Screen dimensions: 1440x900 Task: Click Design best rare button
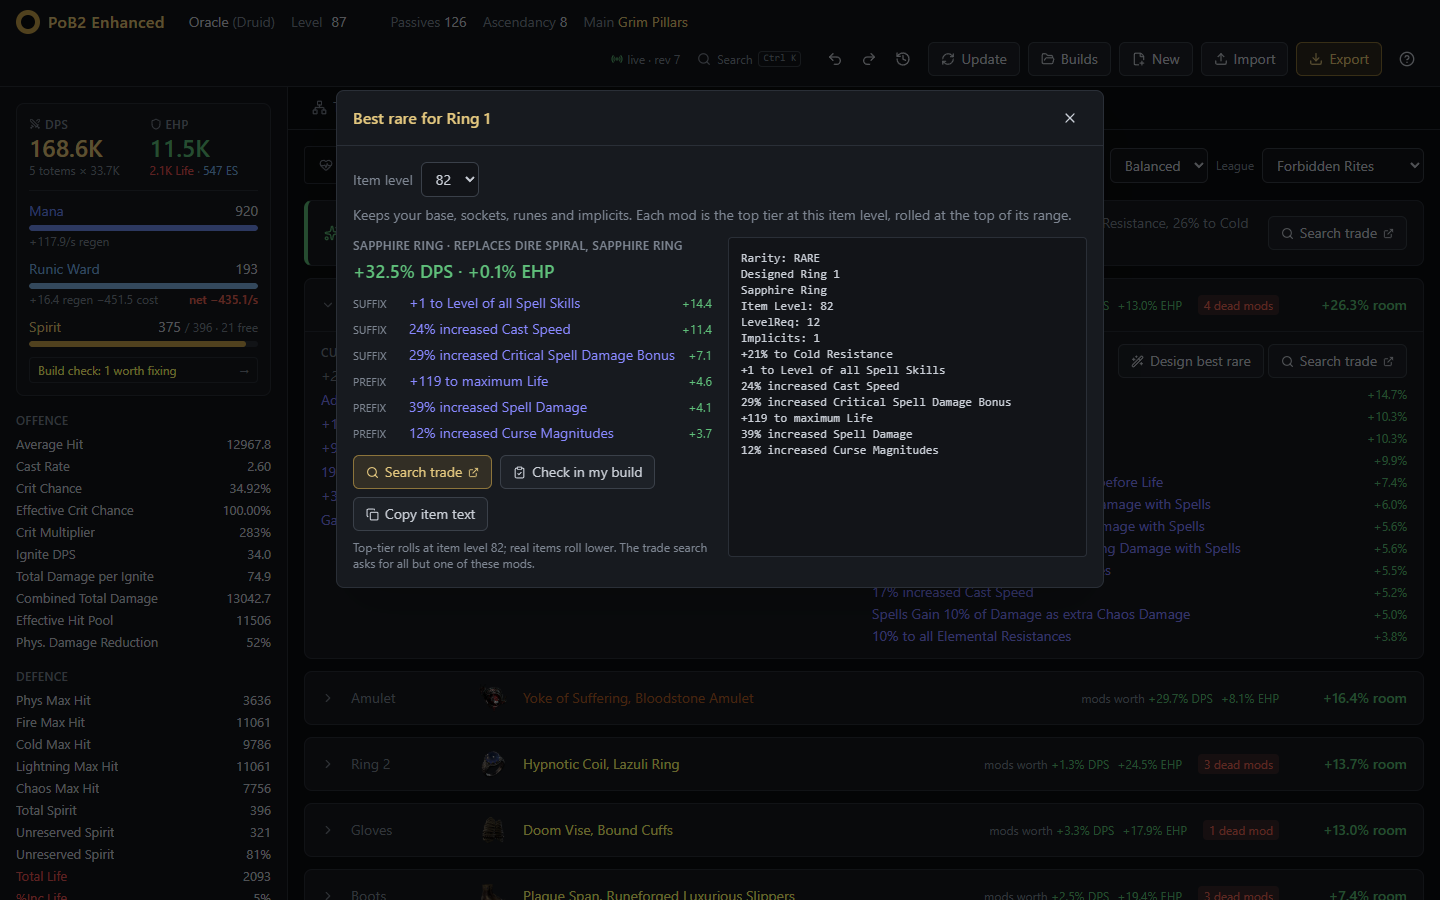coord(1191,361)
